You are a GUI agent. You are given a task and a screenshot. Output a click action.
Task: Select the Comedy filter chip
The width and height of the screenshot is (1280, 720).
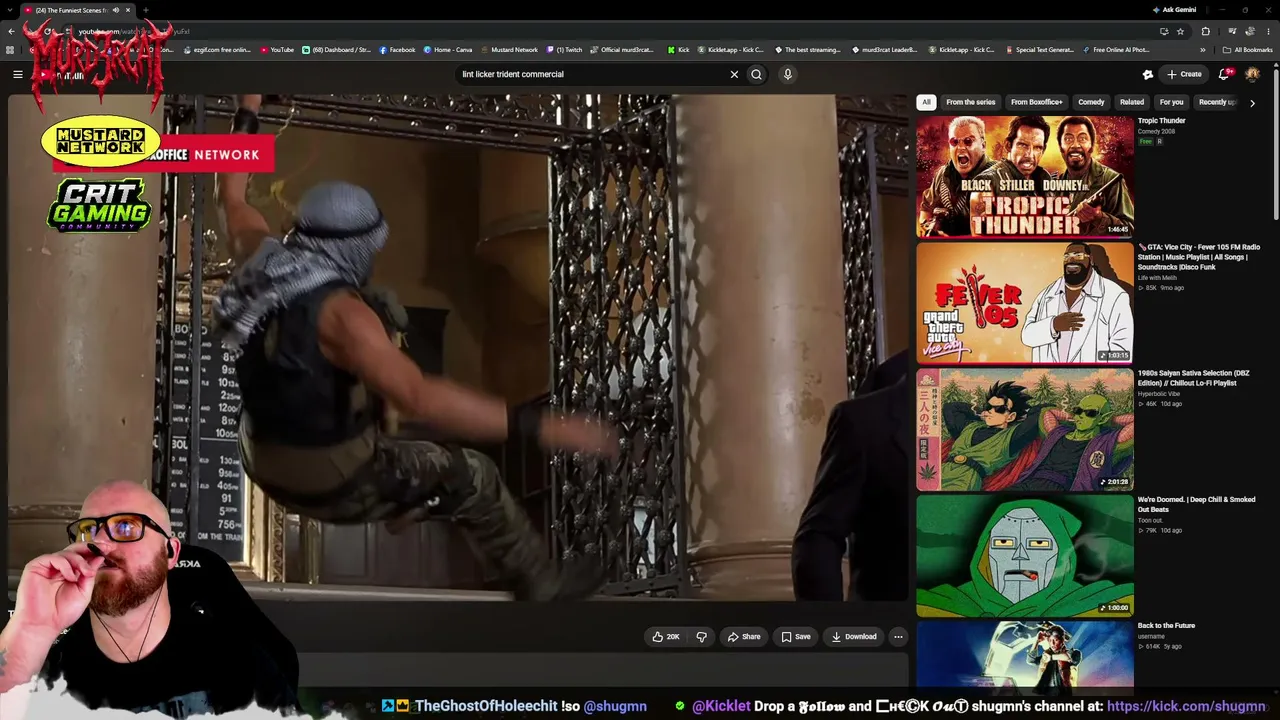(x=1091, y=102)
